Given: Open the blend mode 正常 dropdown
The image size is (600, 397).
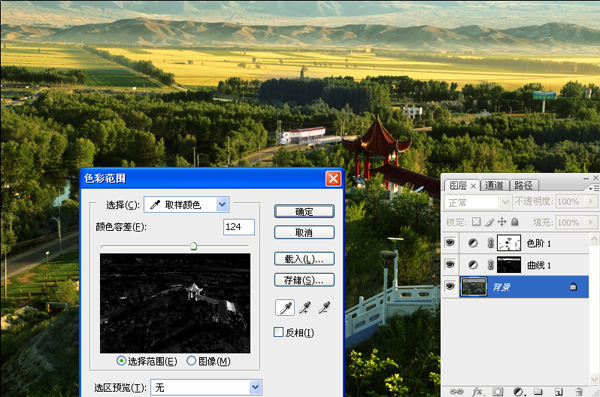Looking at the screenshot, I should point(478,202).
